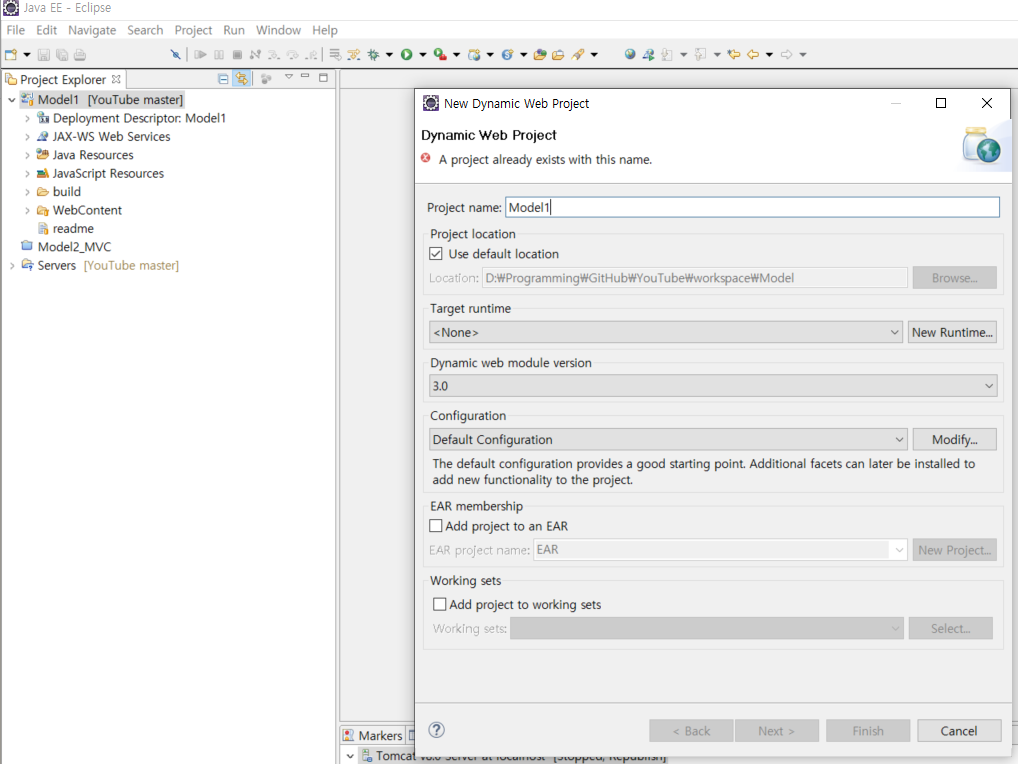Expand the JAX-WS Web Services node

click(27, 137)
